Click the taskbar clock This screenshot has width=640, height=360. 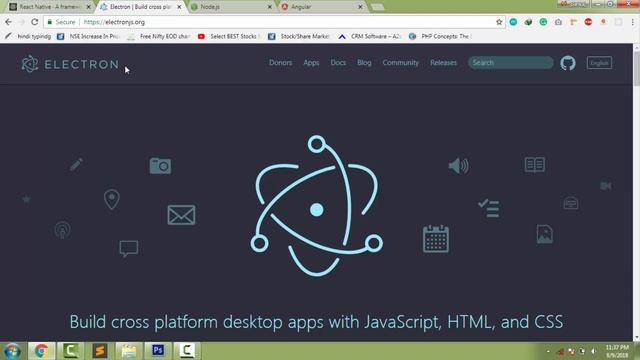point(617,351)
